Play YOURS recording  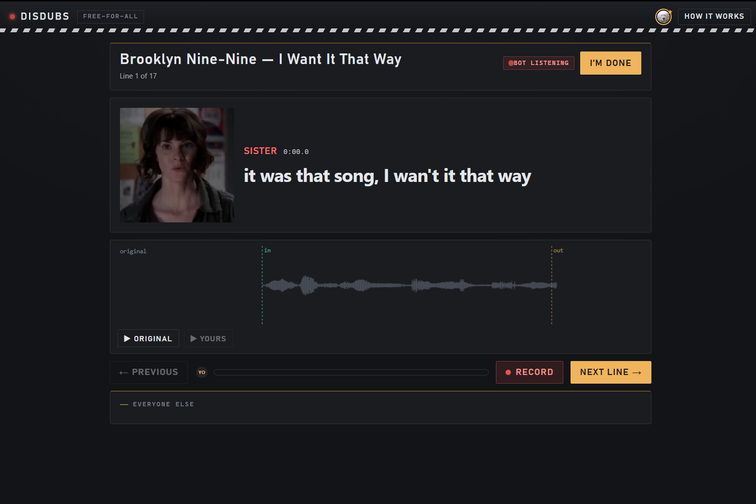click(208, 339)
